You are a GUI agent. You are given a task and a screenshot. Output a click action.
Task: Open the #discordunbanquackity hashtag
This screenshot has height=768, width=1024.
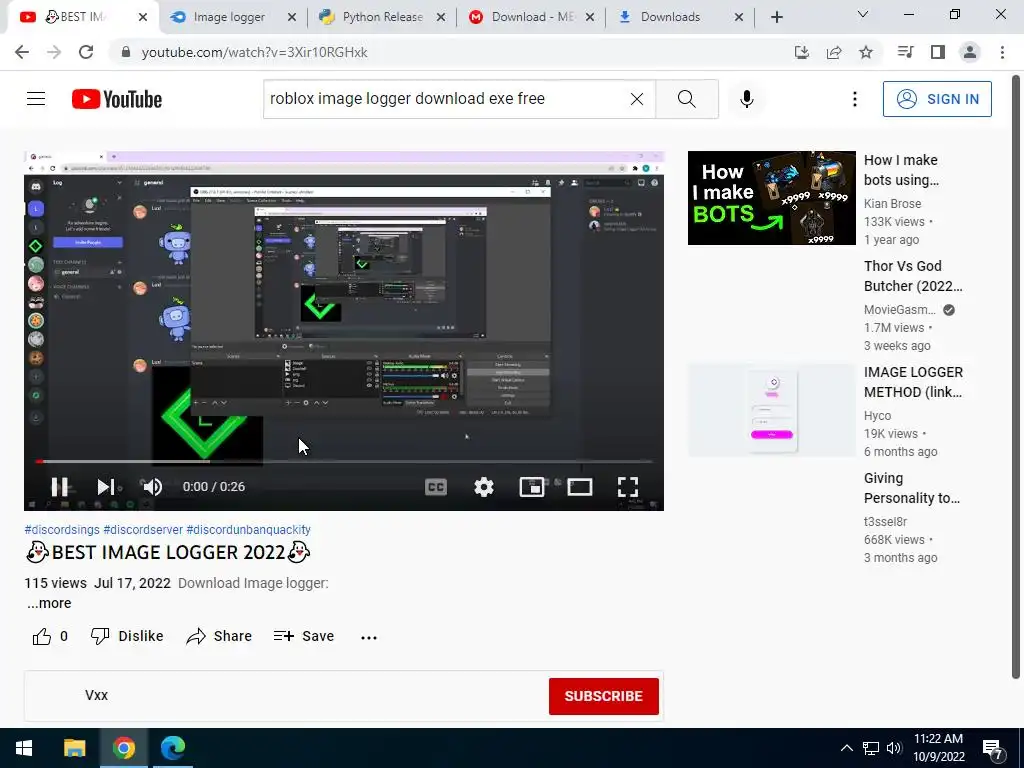point(248,530)
